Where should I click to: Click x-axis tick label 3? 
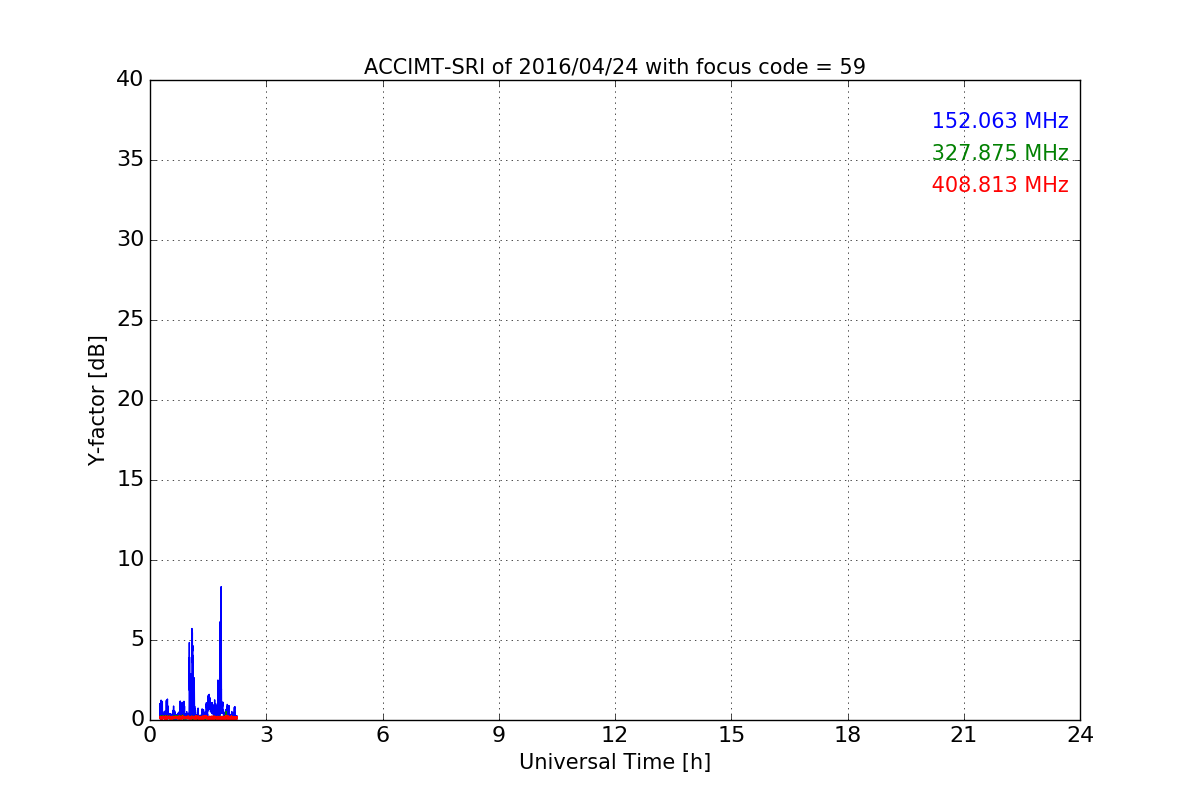pyautogui.click(x=266, y=735)
